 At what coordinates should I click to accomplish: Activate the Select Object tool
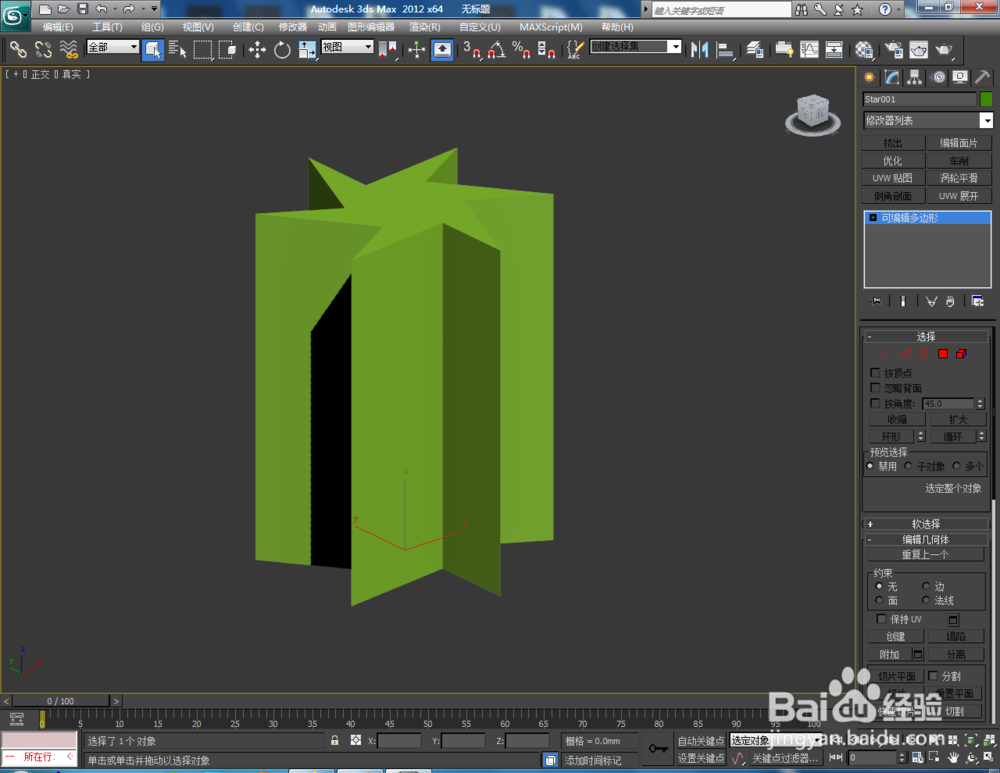pos(152,49)
